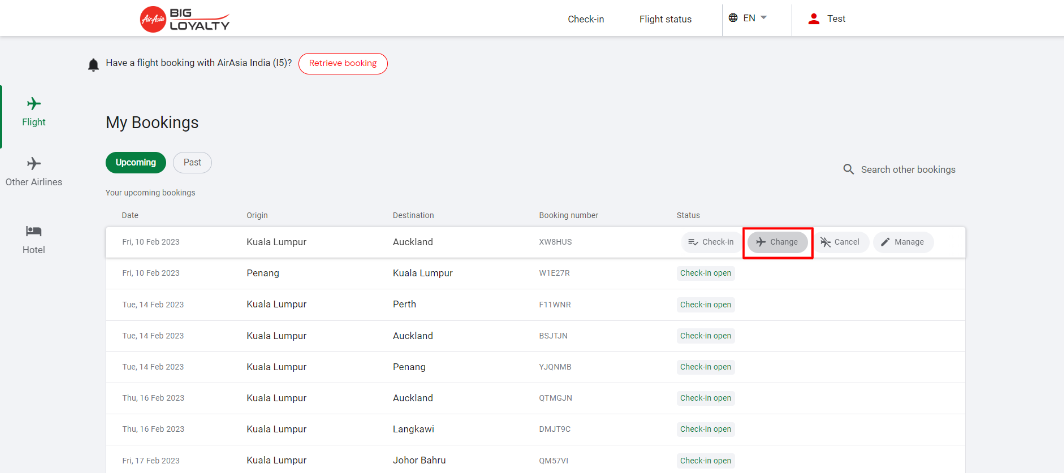This screenshot has width=1064, height=473.
Task: Open the Flight section in sidebar
Action: pyautogui.click(x=34, y=112)
